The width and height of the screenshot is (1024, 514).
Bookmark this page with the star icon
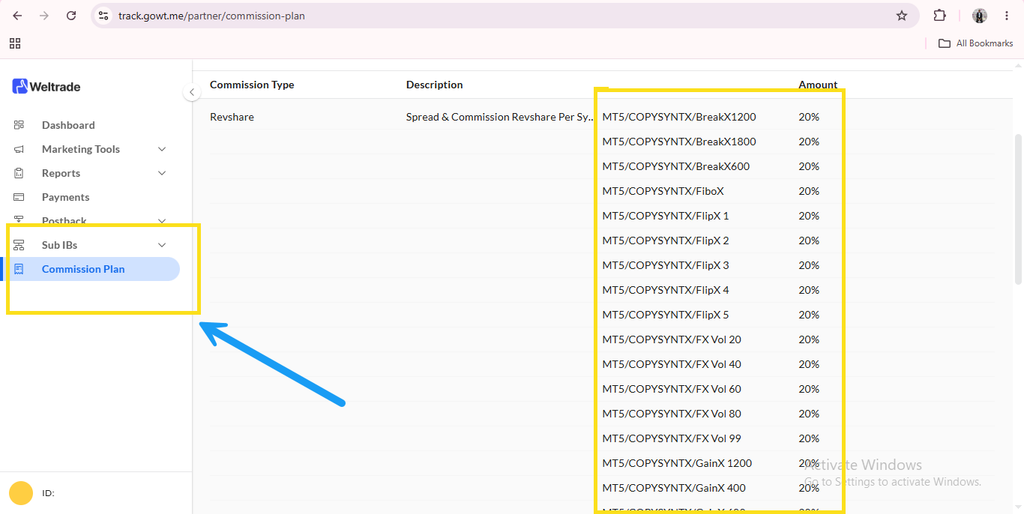point(902,16)
